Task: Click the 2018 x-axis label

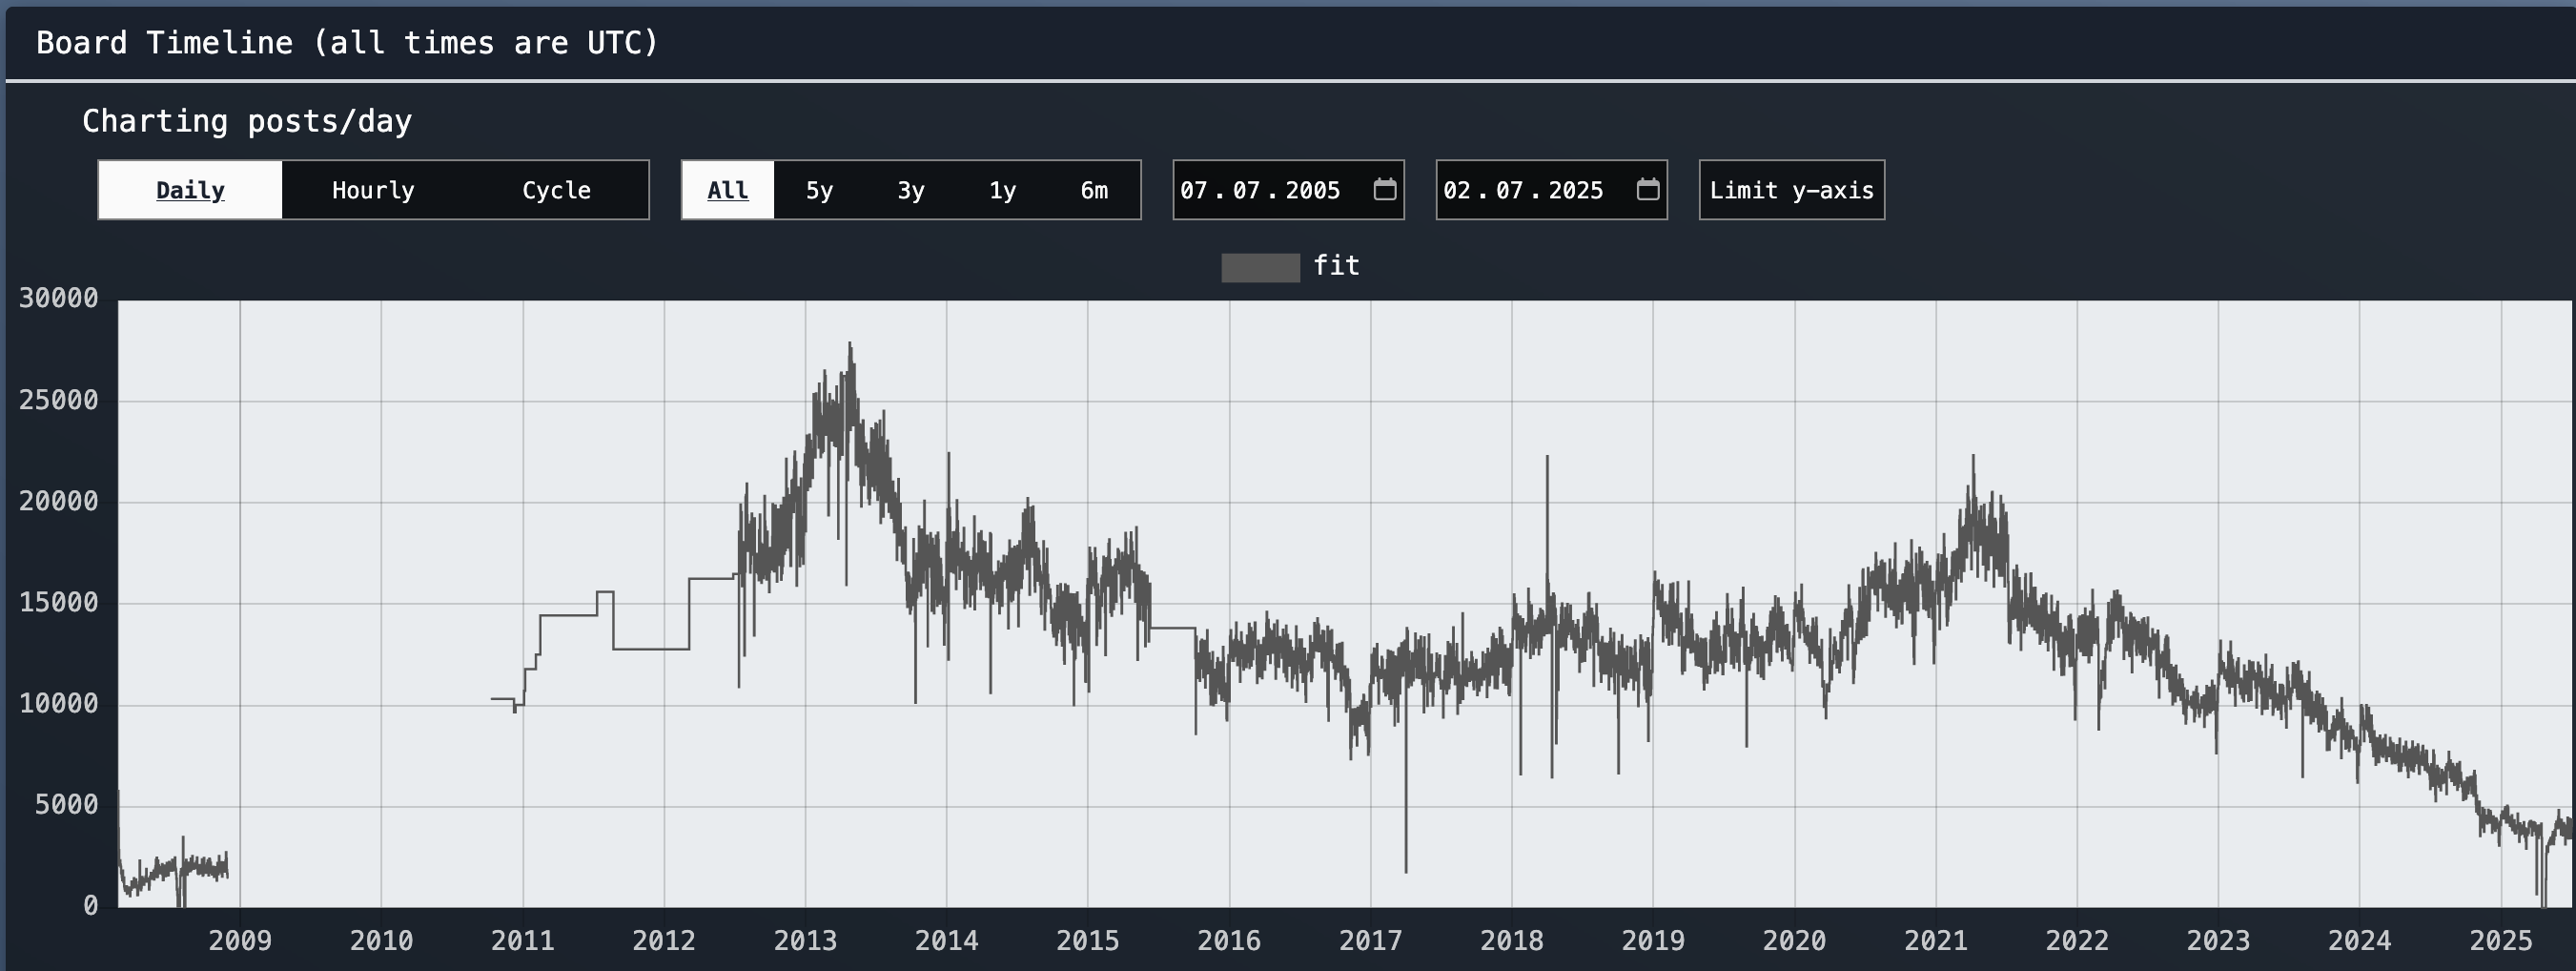Action: pos(1512,940)
